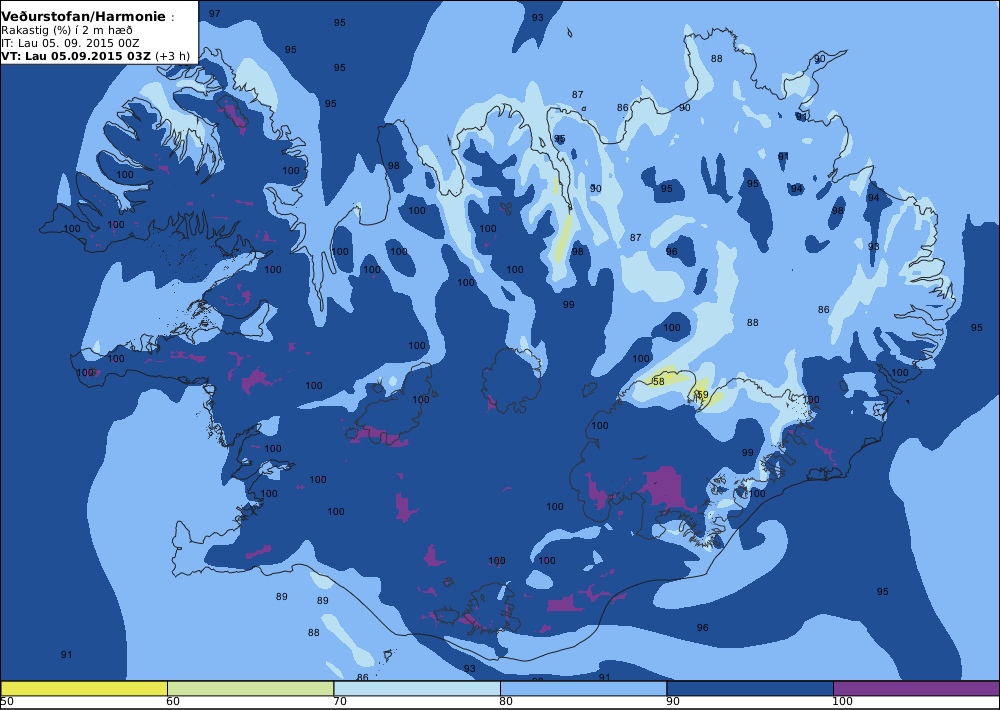
Task: Select the medium blue 80–90 legend swatch
Action: (584, 688)
